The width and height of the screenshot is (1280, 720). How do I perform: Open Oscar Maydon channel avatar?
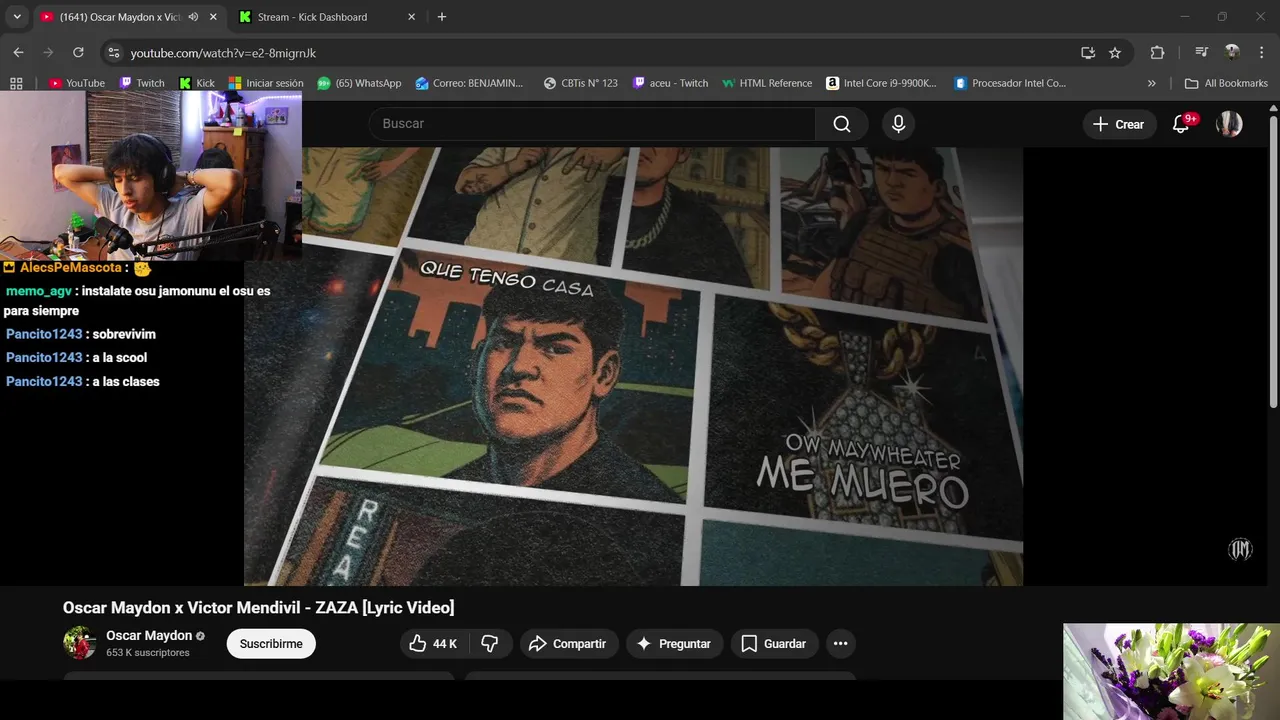(x=79, y=643)
